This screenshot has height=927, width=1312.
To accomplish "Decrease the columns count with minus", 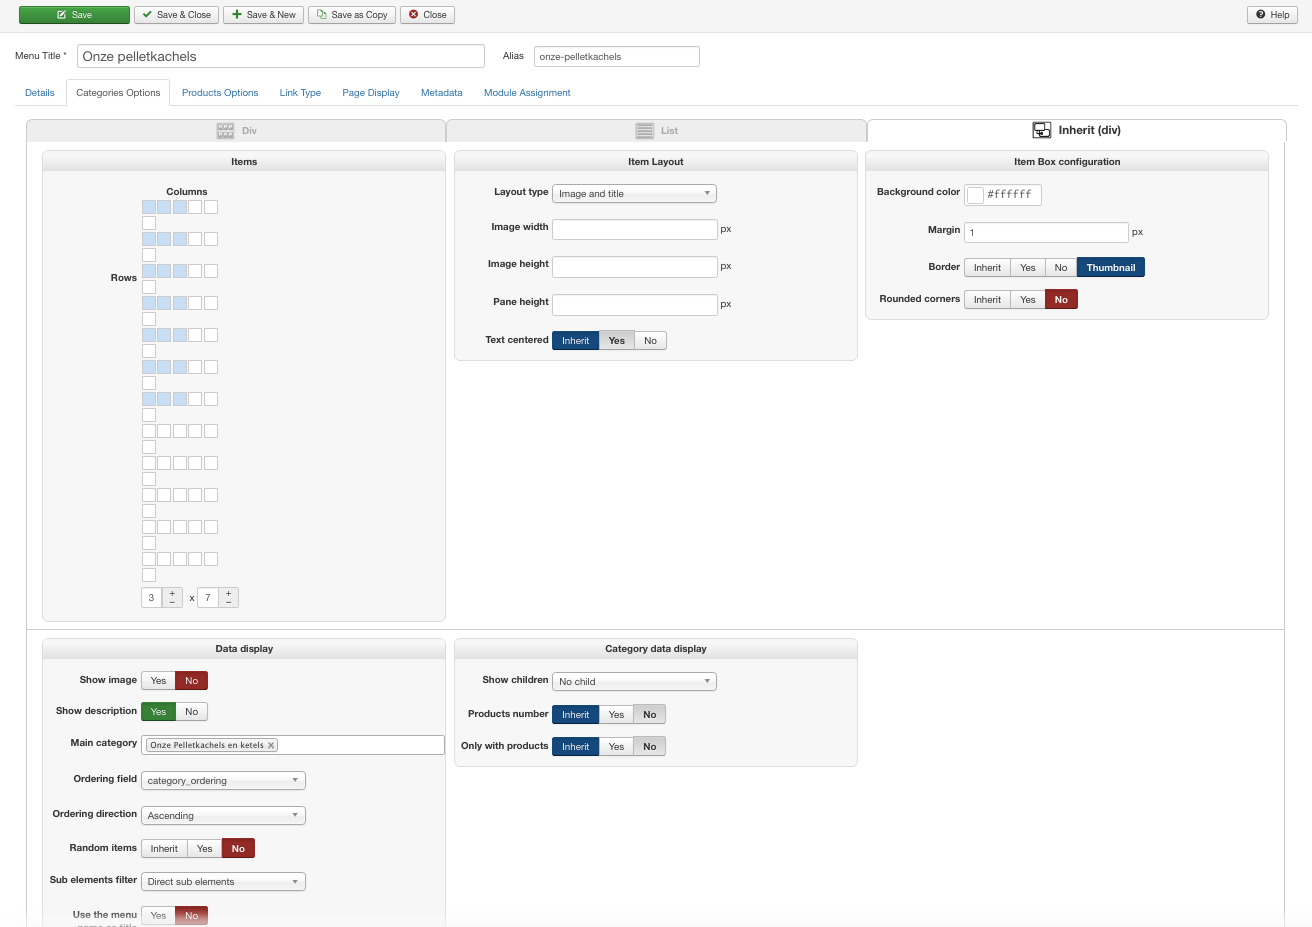I will [x=172, y=602].
